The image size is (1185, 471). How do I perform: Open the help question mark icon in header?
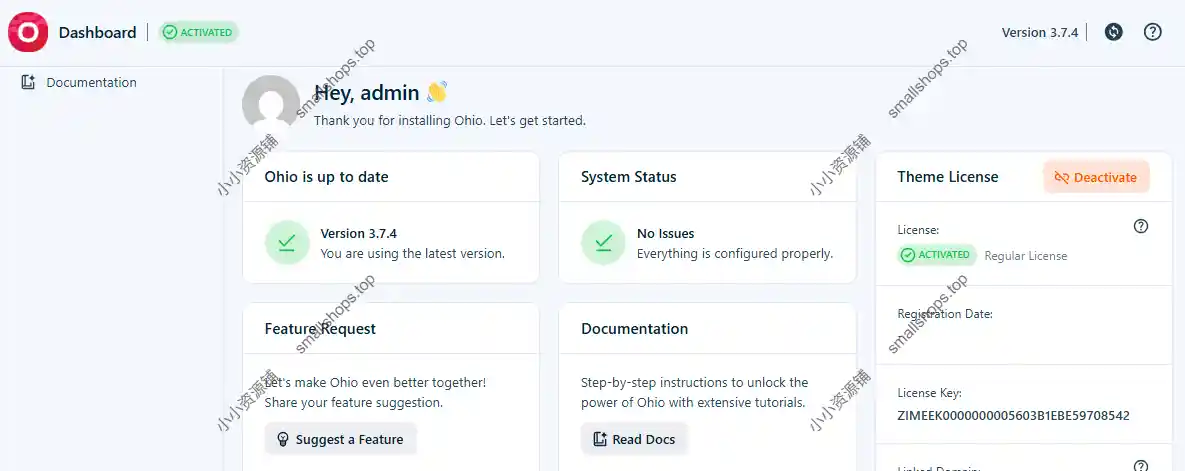(x=1152, y=32)
